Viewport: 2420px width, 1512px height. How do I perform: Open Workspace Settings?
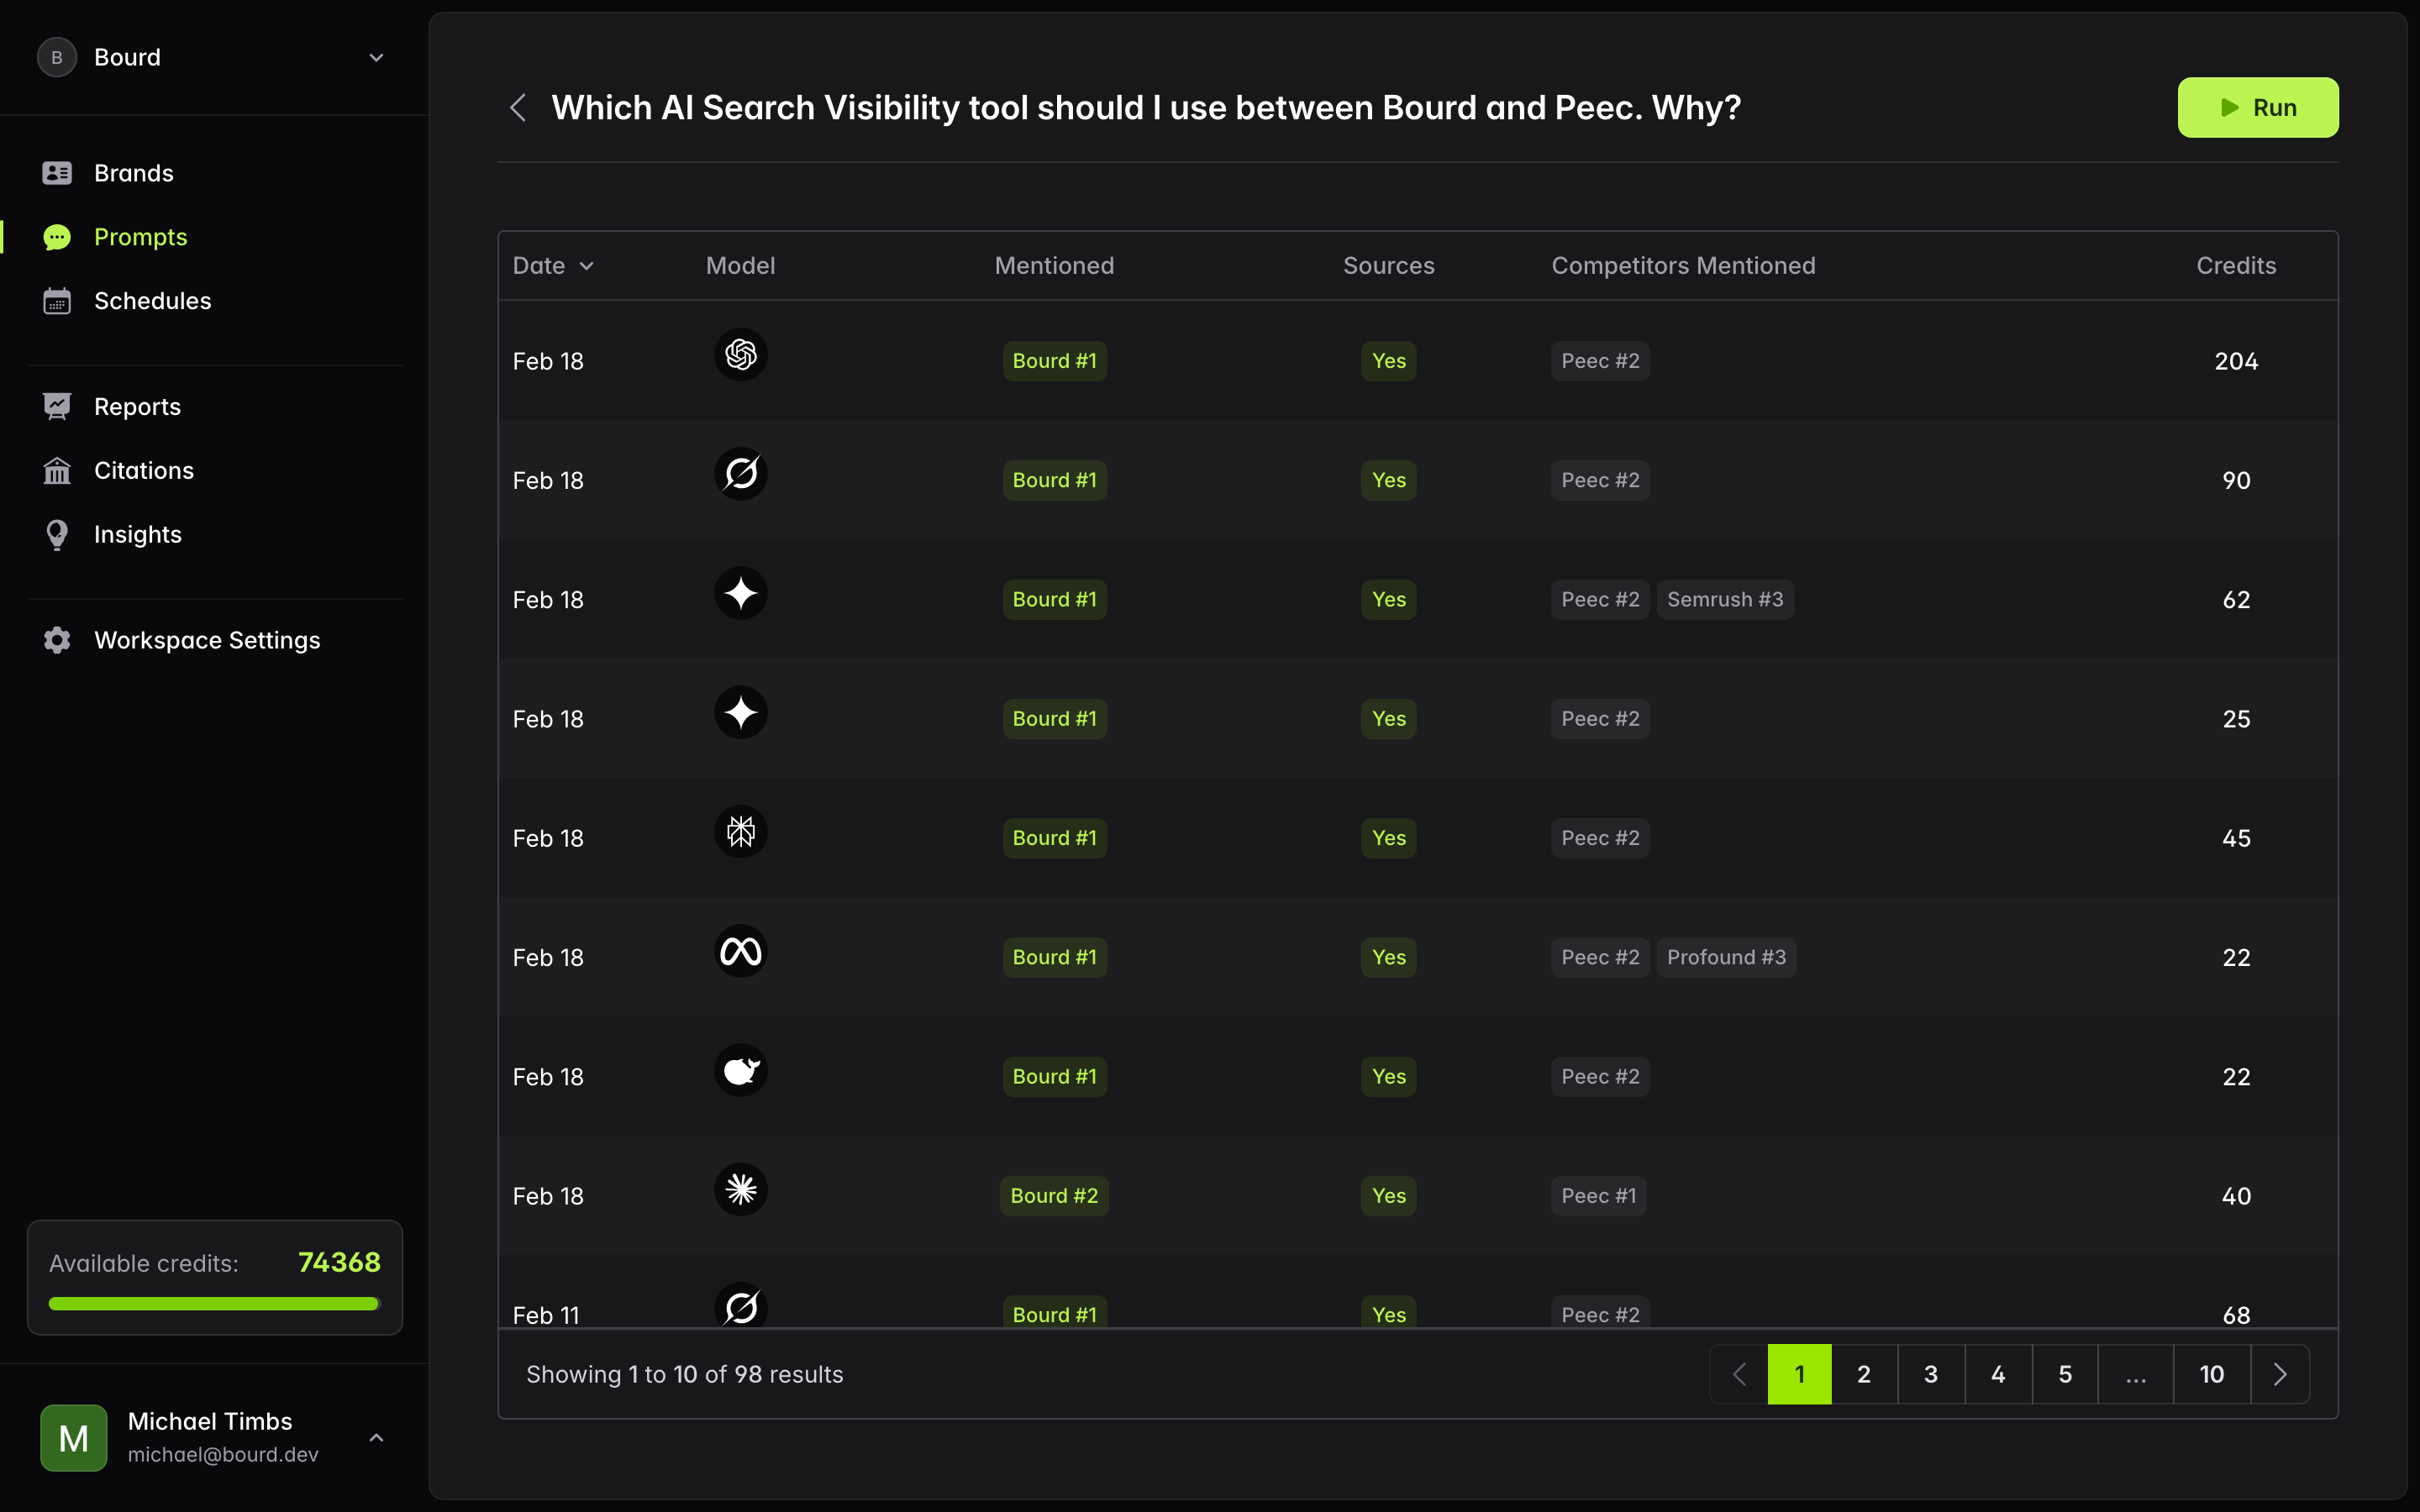(x=207, y=639)
